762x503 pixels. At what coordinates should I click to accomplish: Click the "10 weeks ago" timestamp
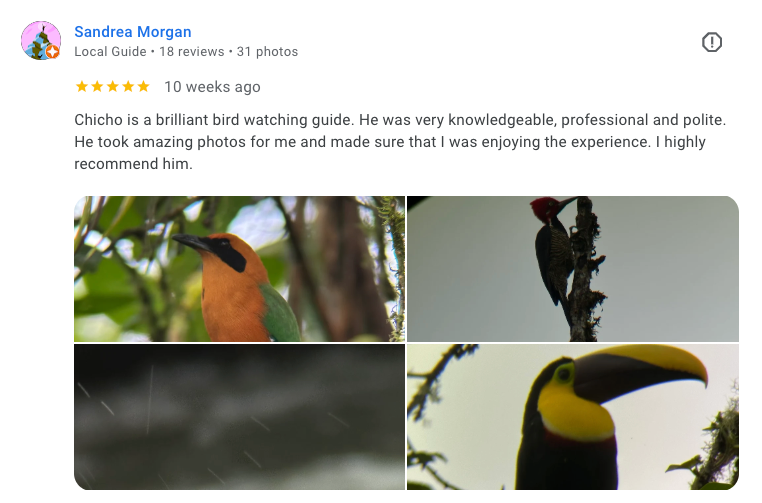pos(212,87)
